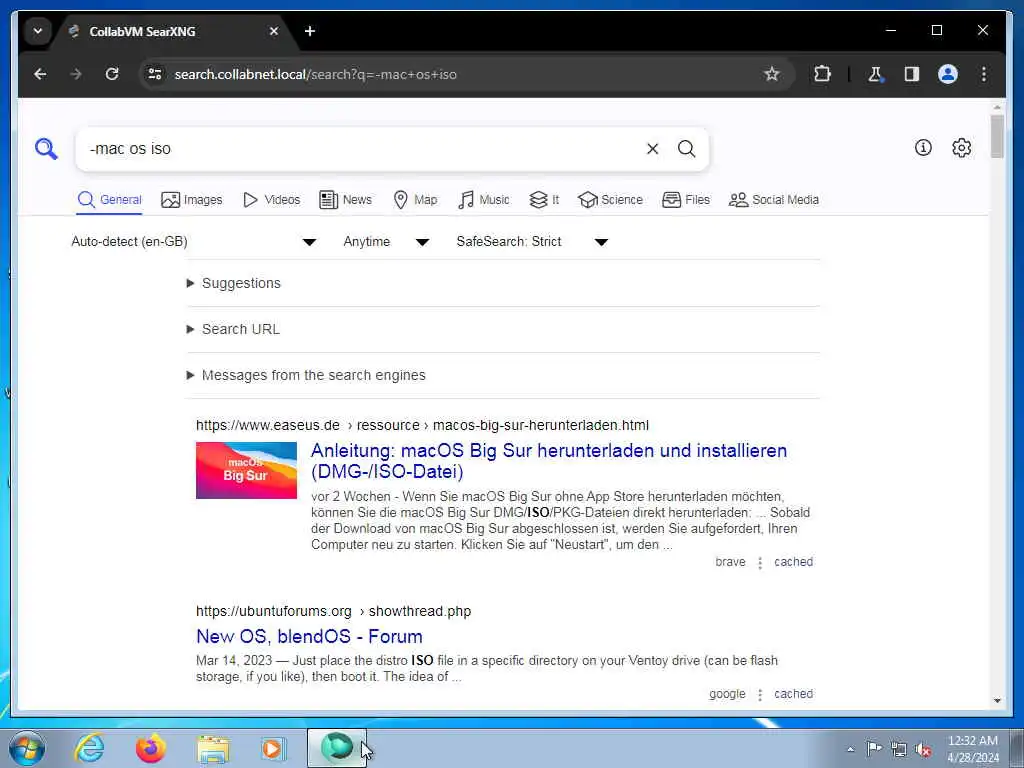
Task: Click the easeus.de result URL
Action: tap(422, 425)
